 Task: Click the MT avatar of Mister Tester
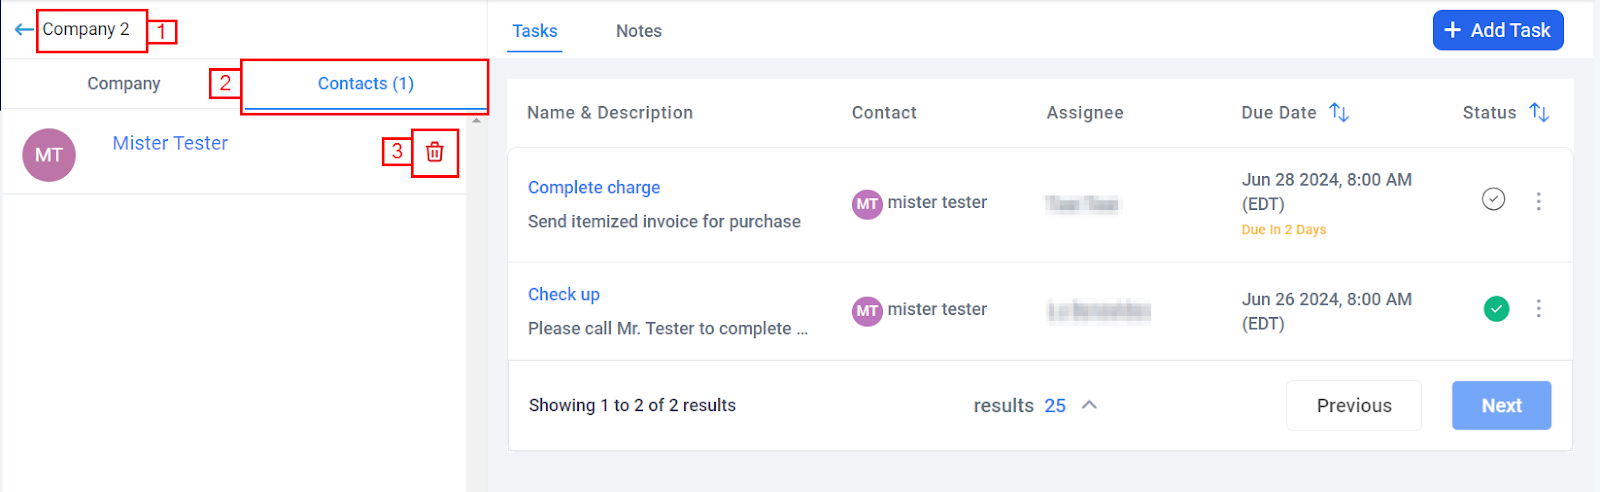[49, 155]
